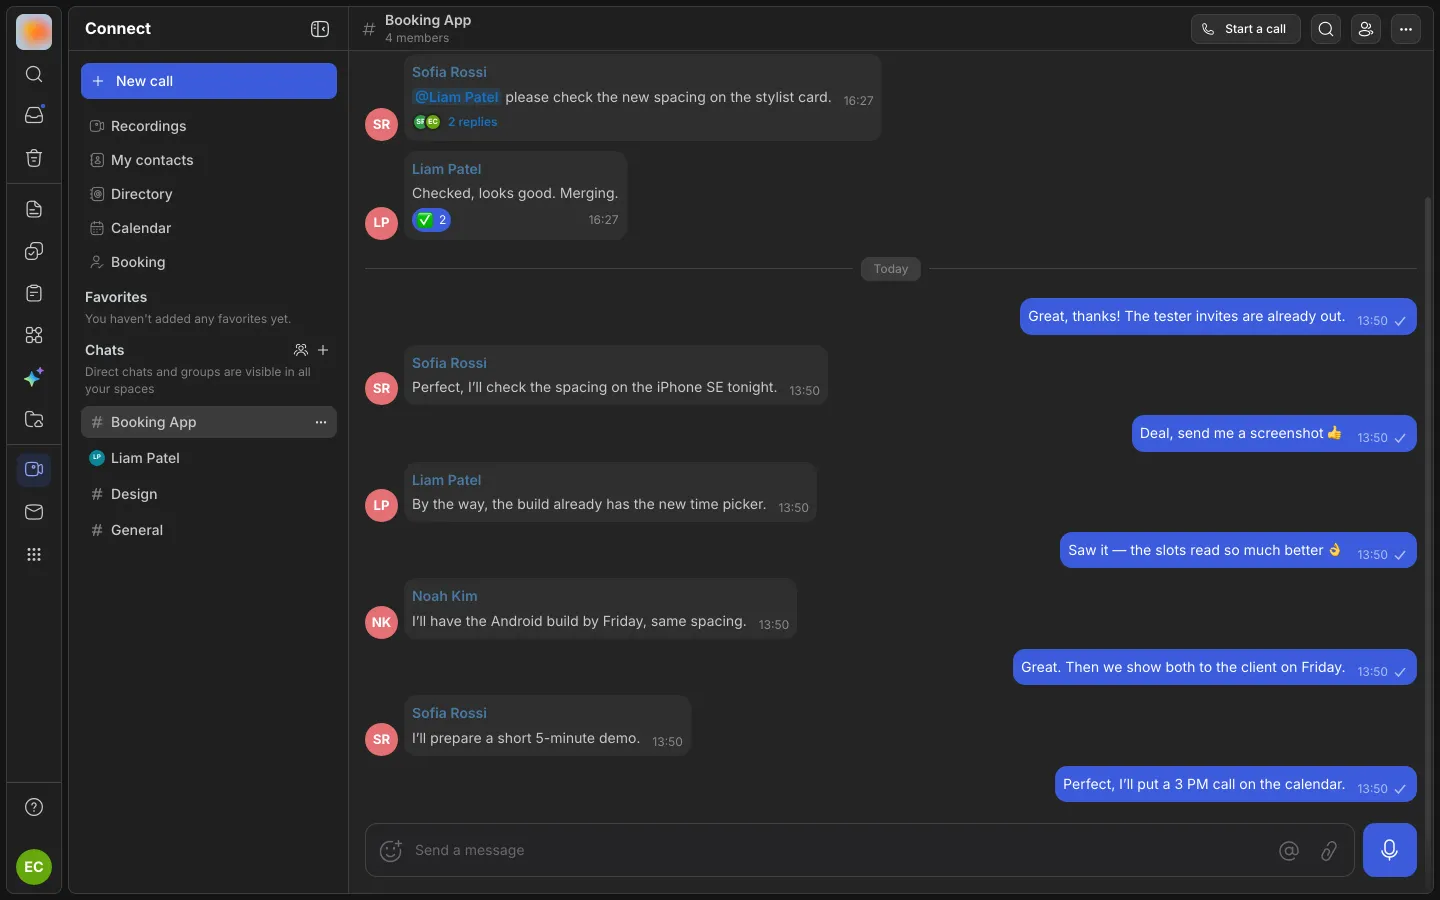Click the EC user avatar
This screenshot has width=1440, height=900.
[34, 867]
